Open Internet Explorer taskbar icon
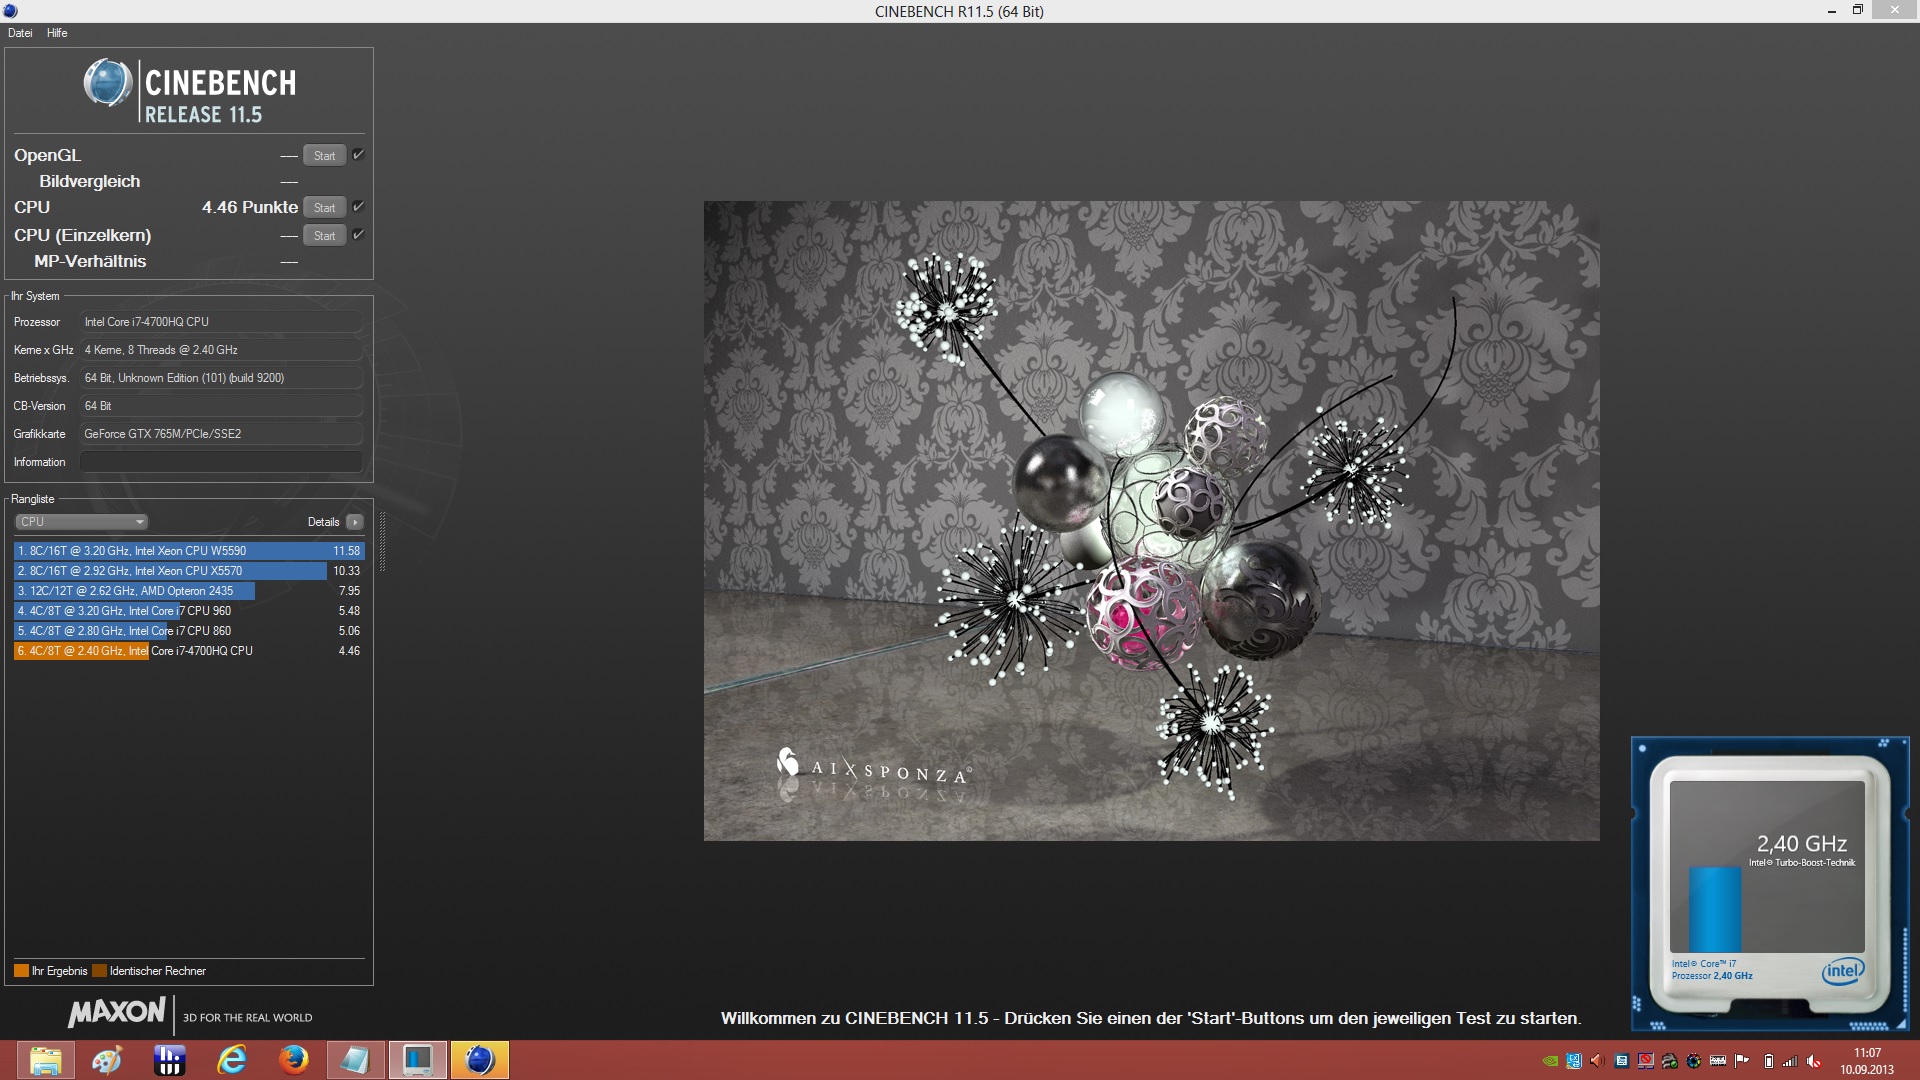Viewport: 1920px width, 1080px height. tap(232, 1060)
